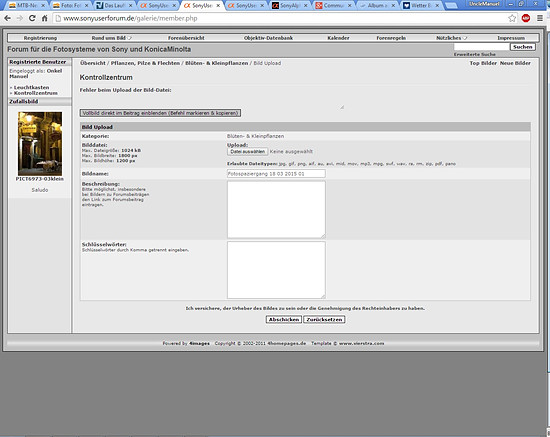Expand the Rund ums Bild menu
The height and width of the screenshot is (437, 550).
click(x=112, y=38)
